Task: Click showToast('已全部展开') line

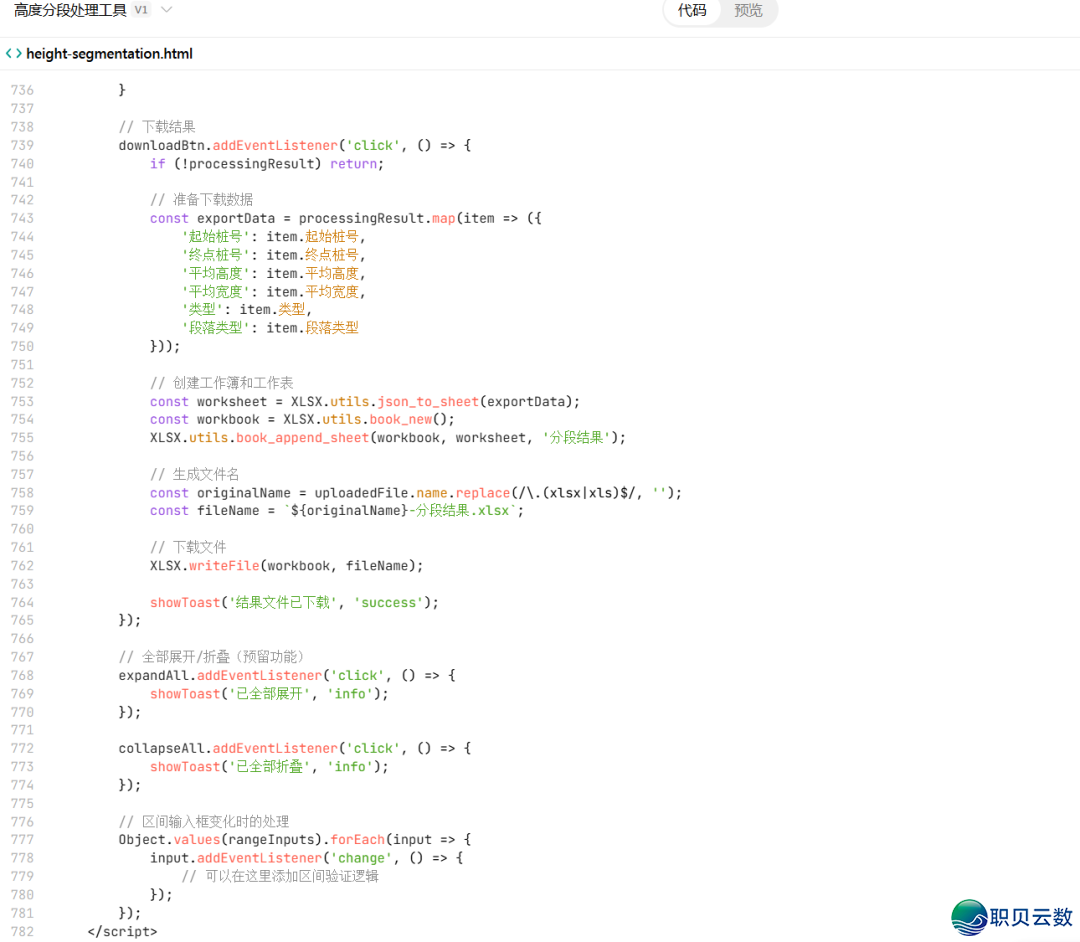Action: click(269, 694)
